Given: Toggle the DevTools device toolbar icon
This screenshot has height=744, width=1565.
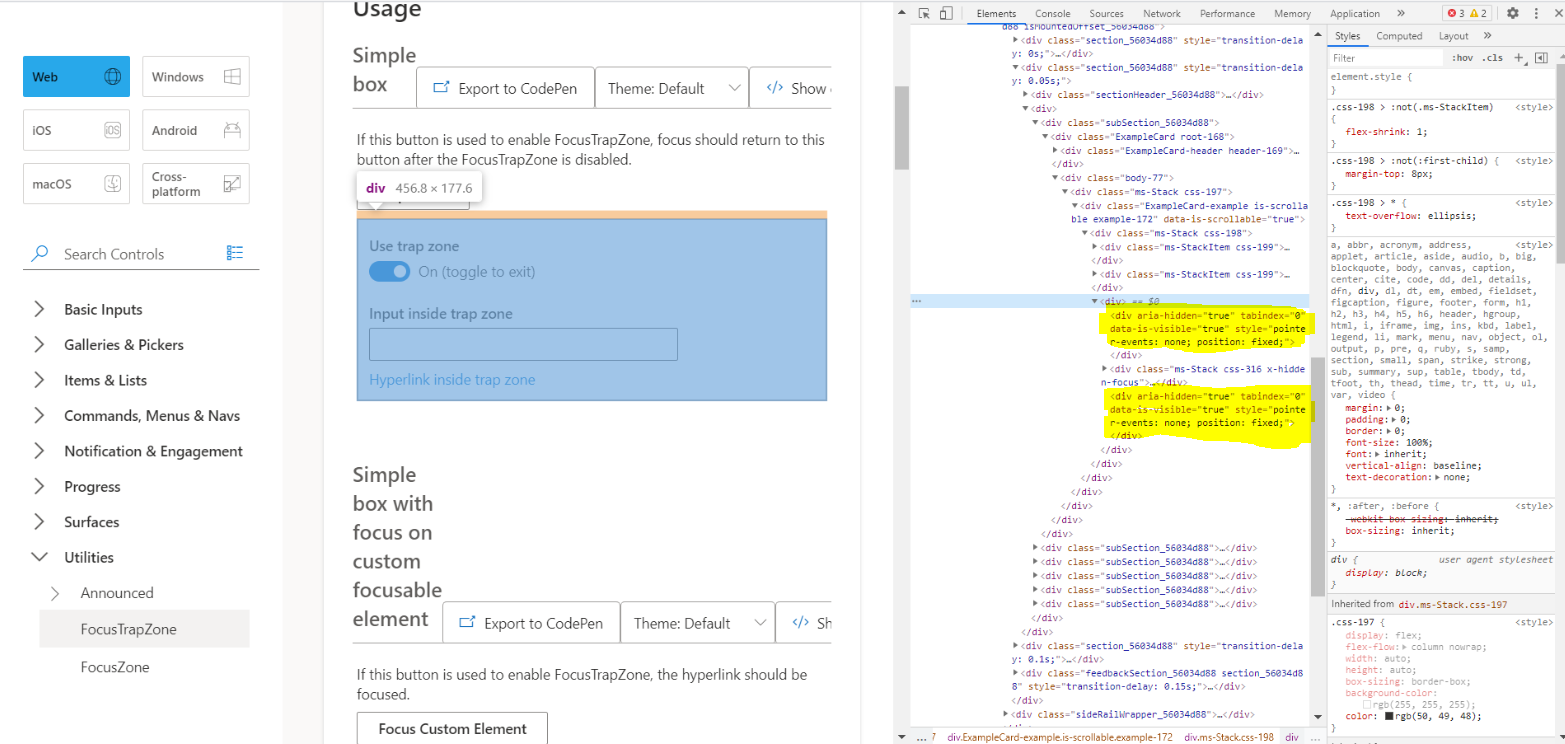Looking at the screenshot, I should tap(946, 13).
